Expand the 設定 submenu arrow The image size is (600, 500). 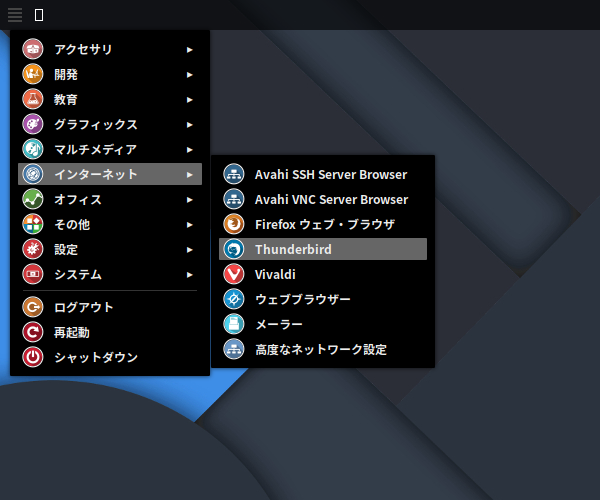coord(189,250)
